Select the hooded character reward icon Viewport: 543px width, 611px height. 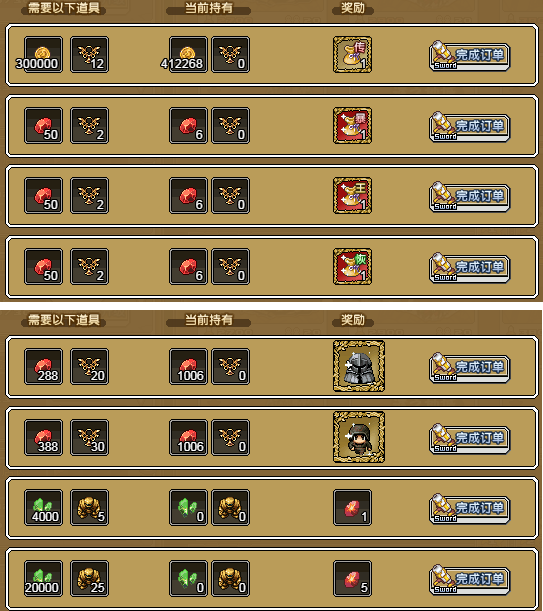359,437
